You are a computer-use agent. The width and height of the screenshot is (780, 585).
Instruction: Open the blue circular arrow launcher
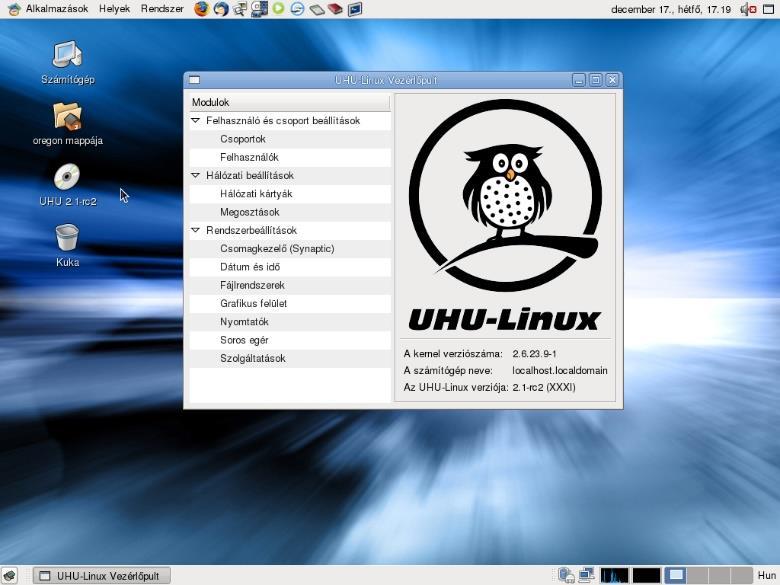click(297, 9)
